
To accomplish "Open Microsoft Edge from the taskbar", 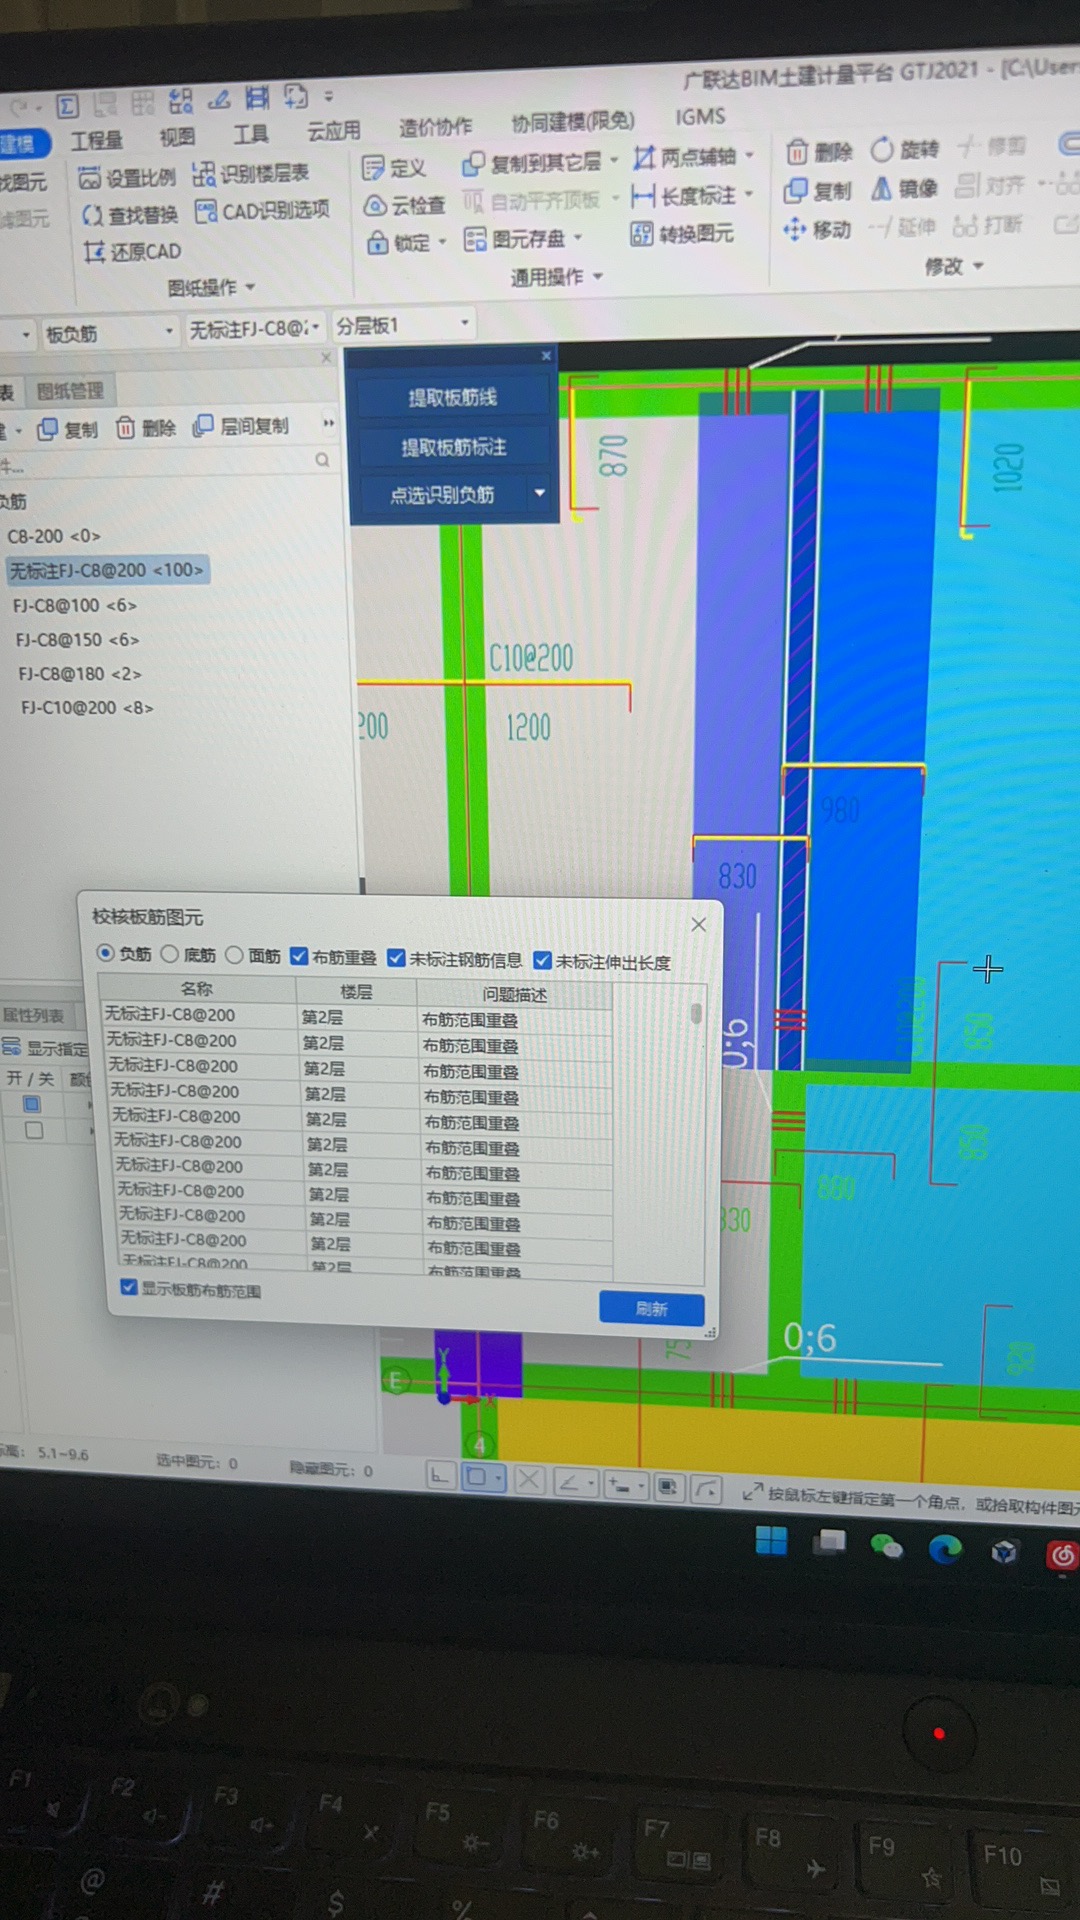I will click(x=945, y=1549).
